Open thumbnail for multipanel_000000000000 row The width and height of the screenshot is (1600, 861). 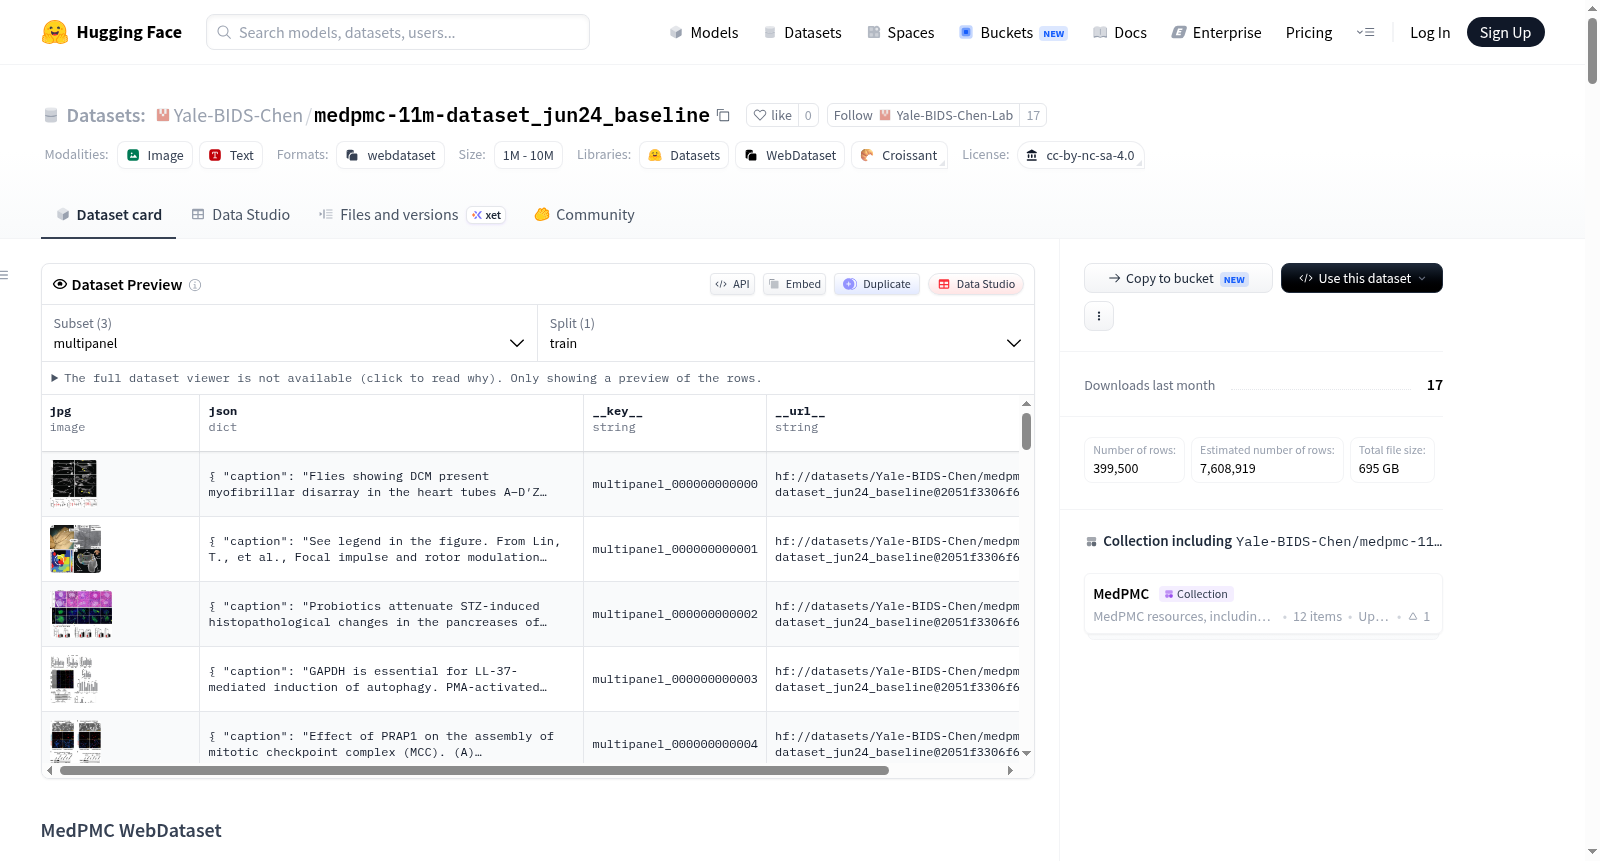point(74,484)
